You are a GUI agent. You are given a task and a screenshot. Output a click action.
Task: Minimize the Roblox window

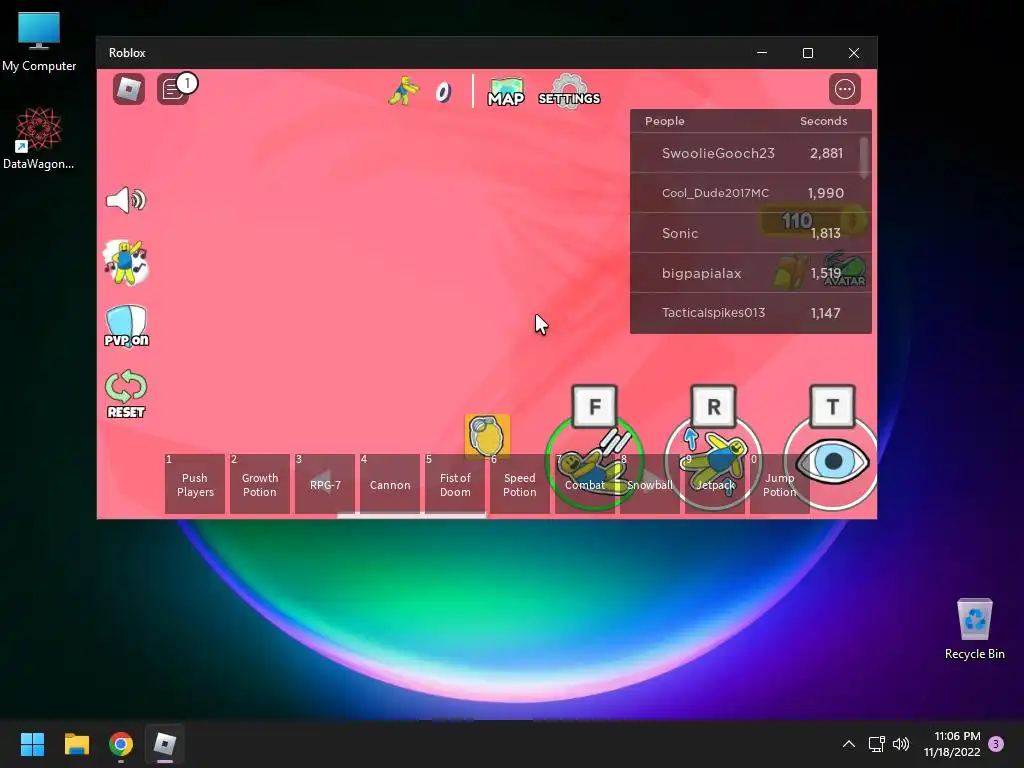[762, 53]
